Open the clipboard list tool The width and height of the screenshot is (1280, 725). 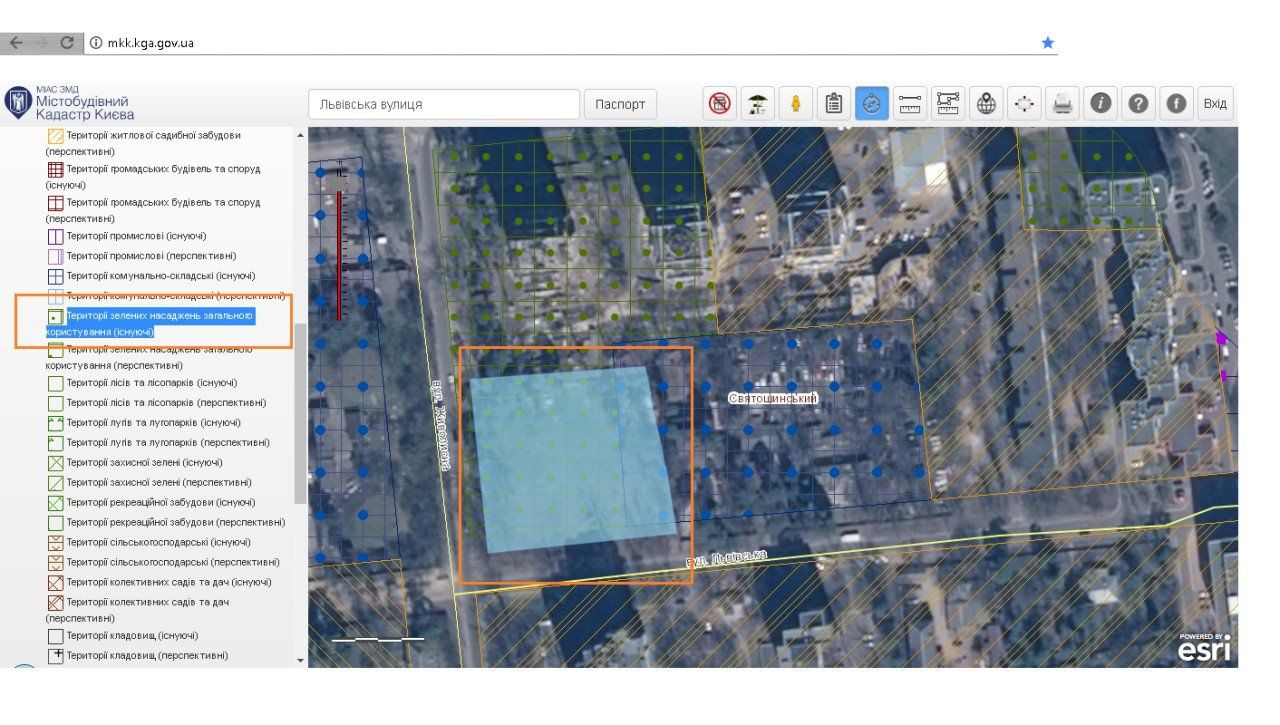(x=834, y=104)
